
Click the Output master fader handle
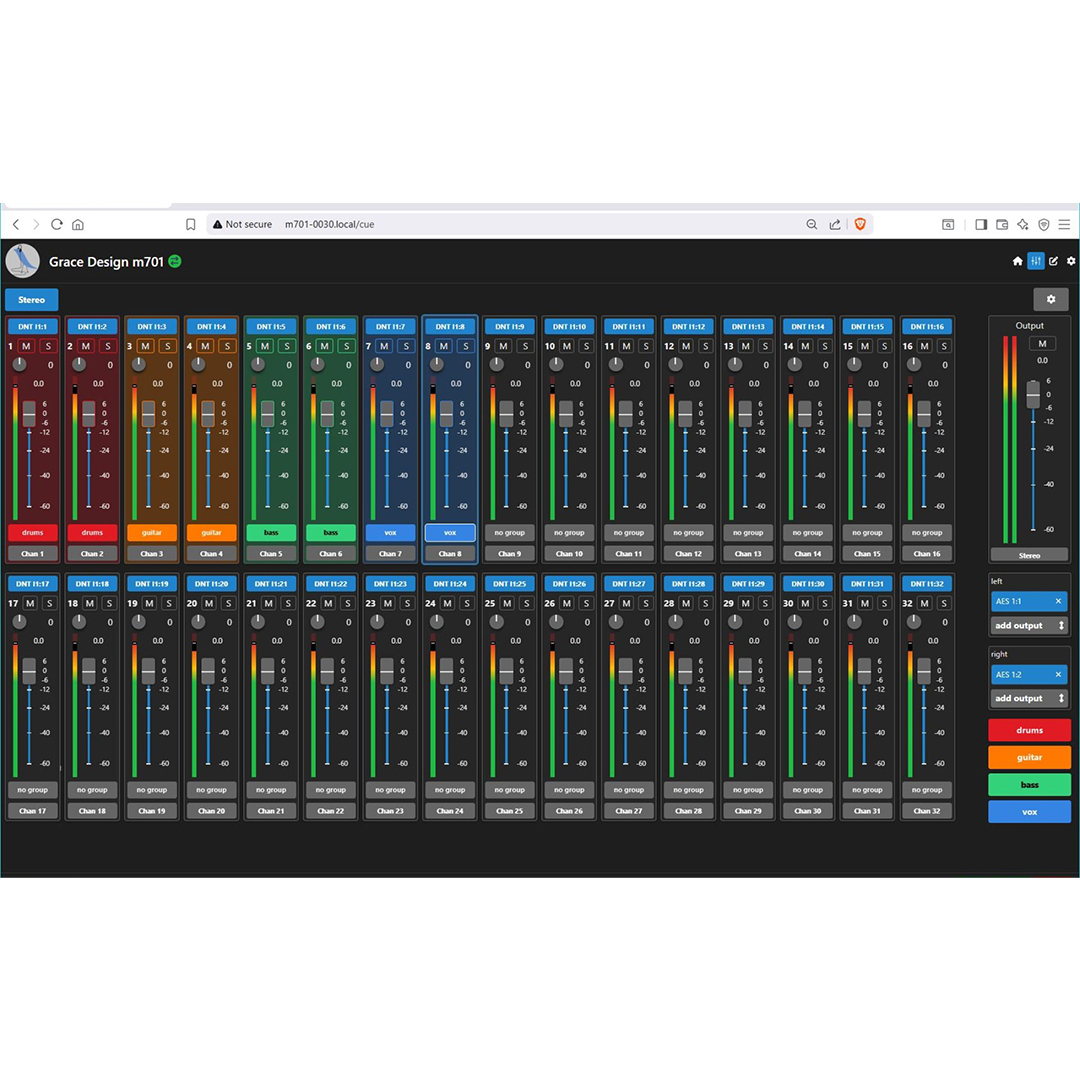(1033, 394)
